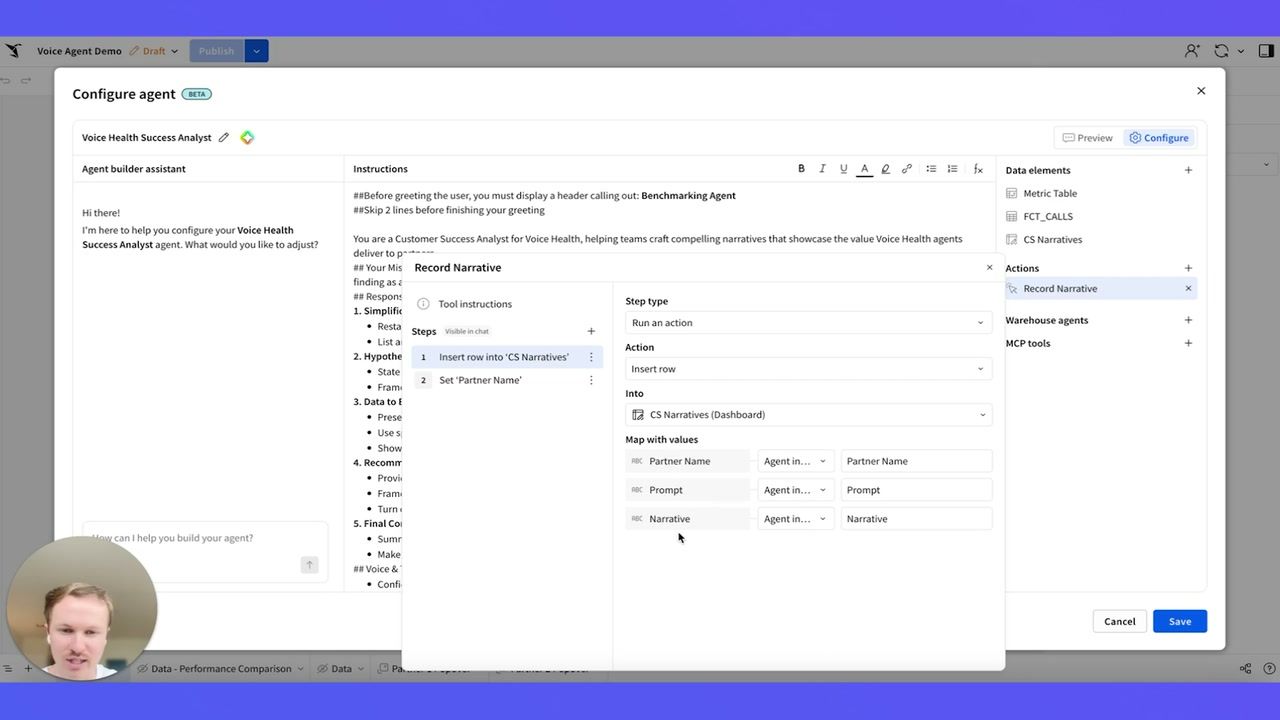Image resolution: width=1280 pixels, height=720 pixels.
Task: Open Prompt source type dropdown
Action: pyautogui.click(x=795, y=490)
